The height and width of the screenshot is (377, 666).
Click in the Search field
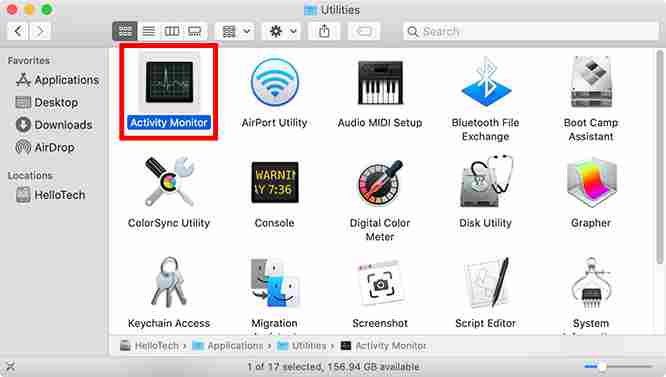(531, 31)
